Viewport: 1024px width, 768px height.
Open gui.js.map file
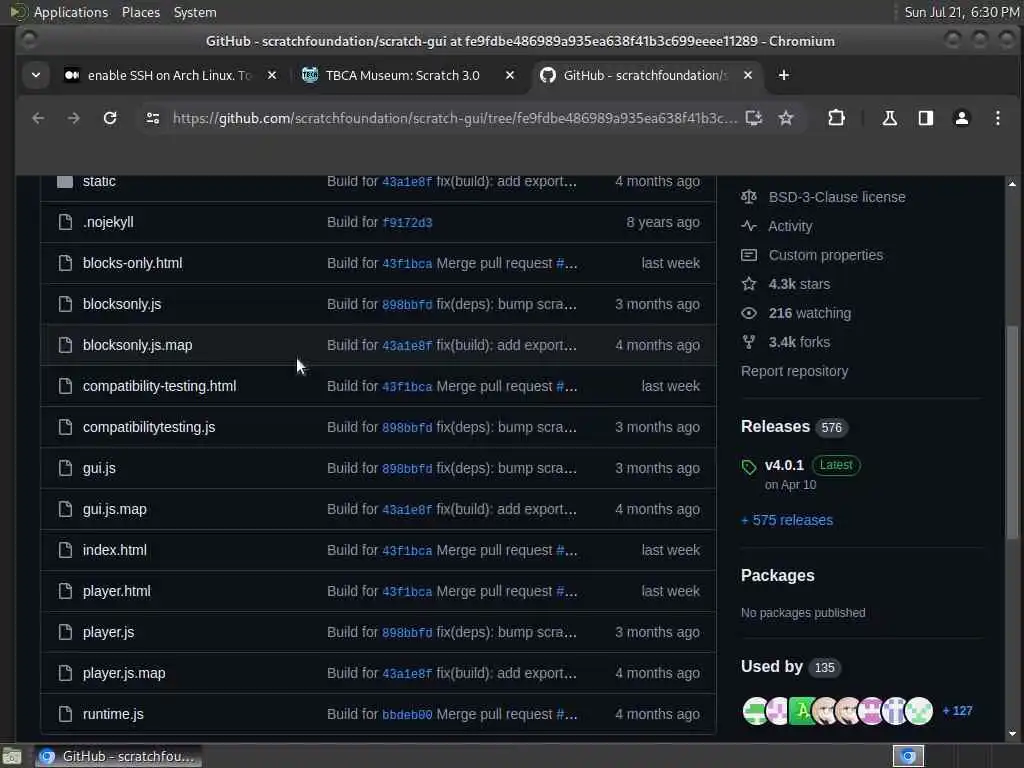(115, 509)
